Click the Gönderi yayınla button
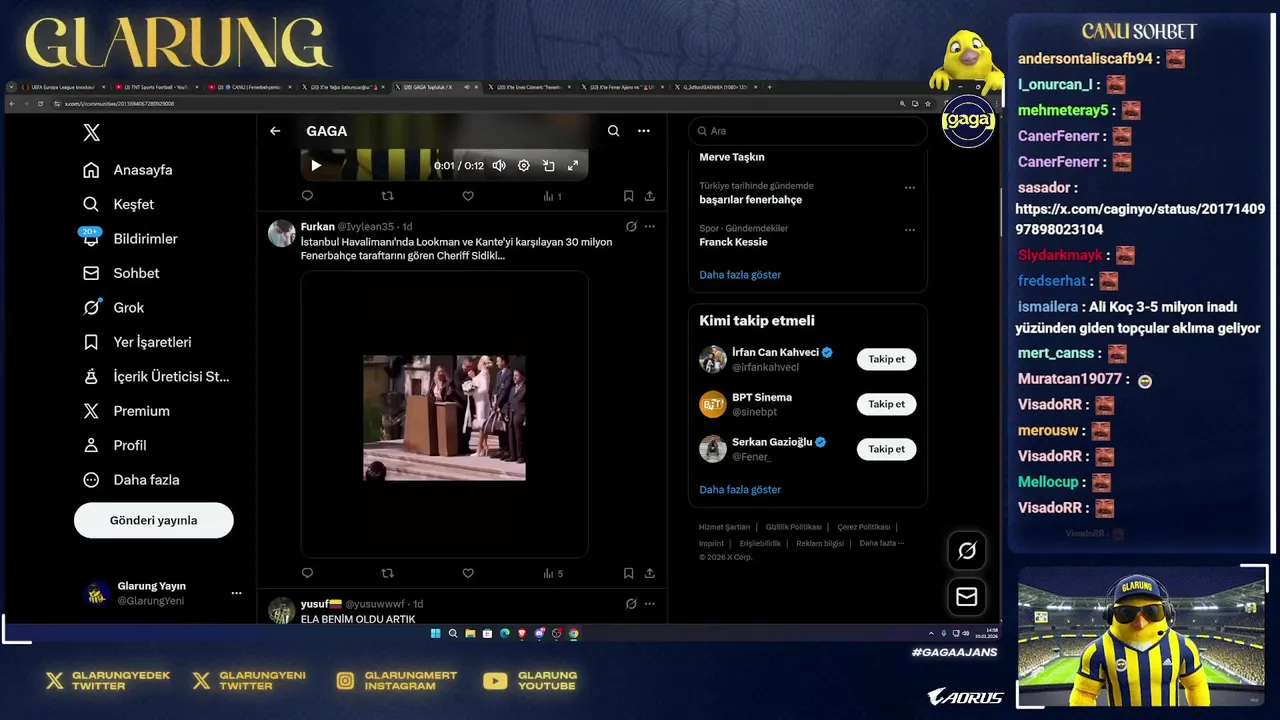Screen dimensions: 1280x720 pos(154,520)
